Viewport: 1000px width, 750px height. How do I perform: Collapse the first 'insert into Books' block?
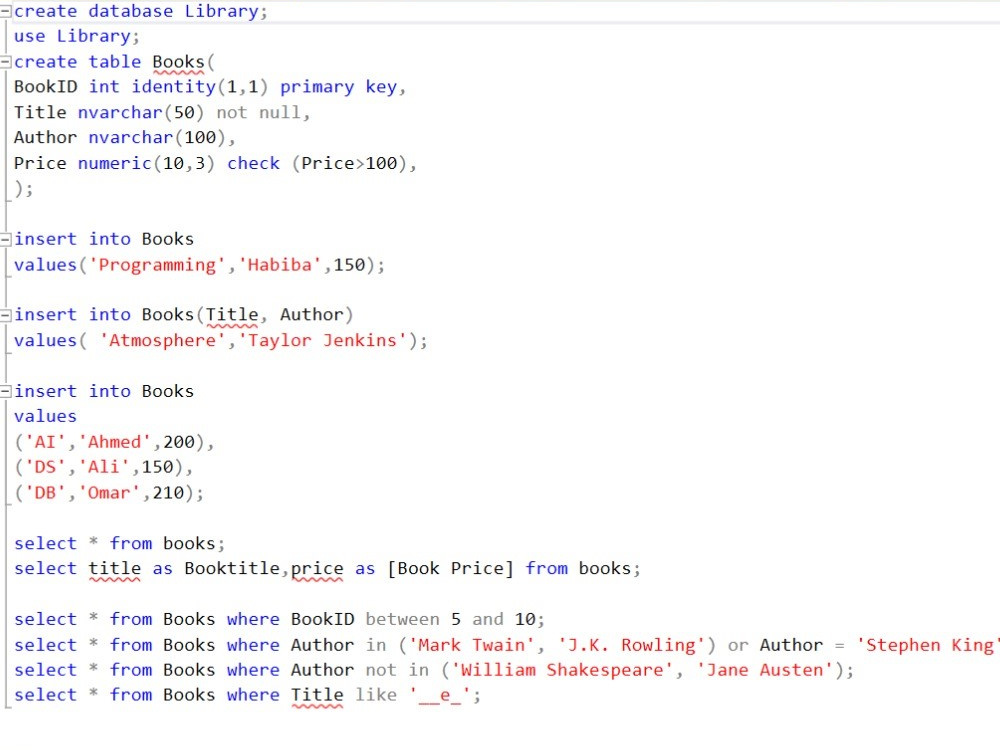point(5,239)
